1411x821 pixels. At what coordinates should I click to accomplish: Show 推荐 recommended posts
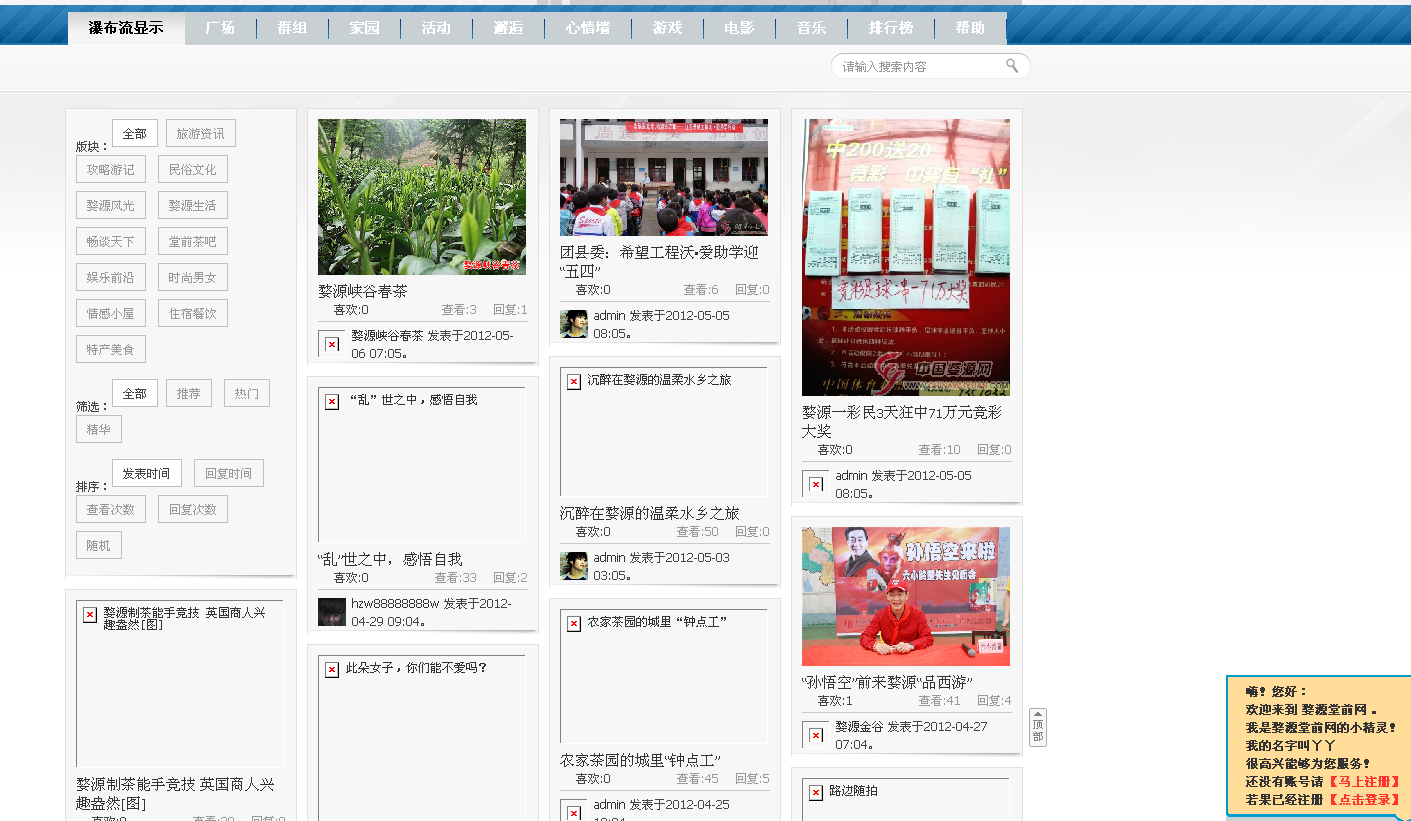[x=189, y=393]
